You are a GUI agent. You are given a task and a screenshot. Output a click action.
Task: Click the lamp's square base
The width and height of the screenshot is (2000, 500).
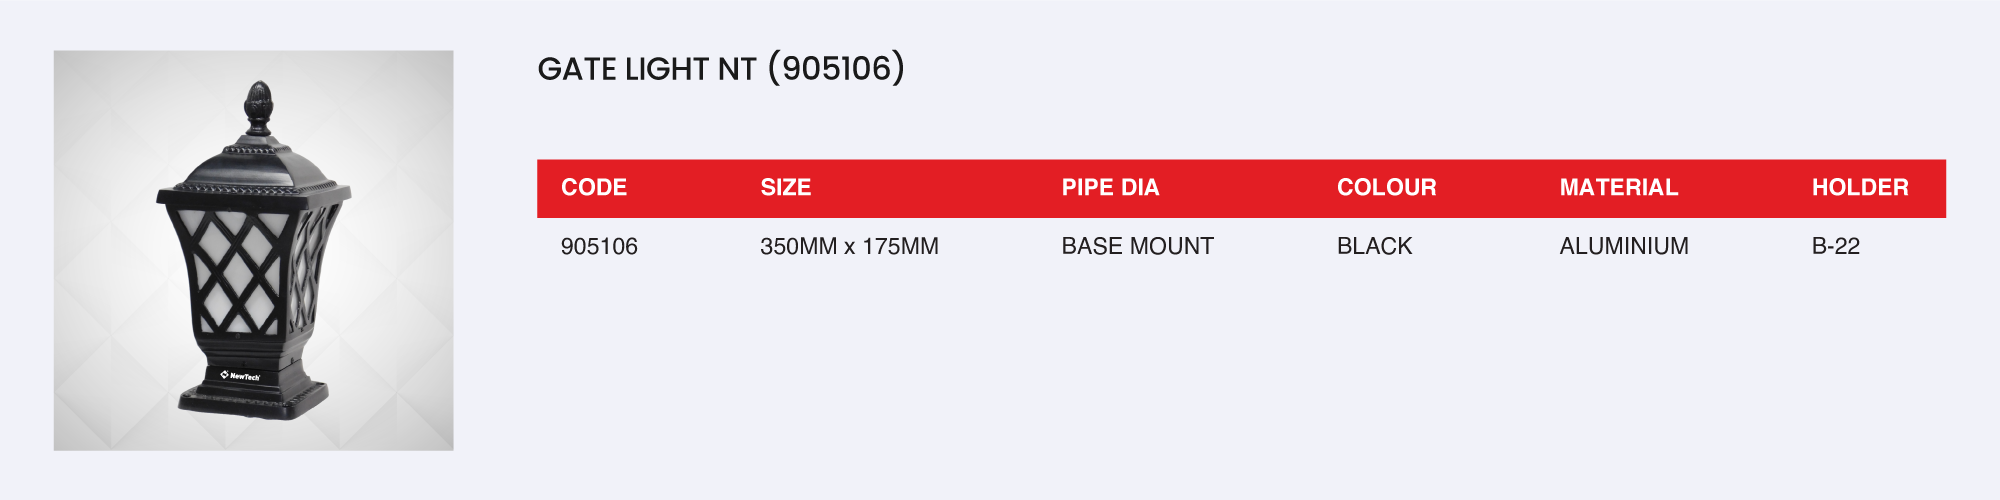tap(253, 397)
